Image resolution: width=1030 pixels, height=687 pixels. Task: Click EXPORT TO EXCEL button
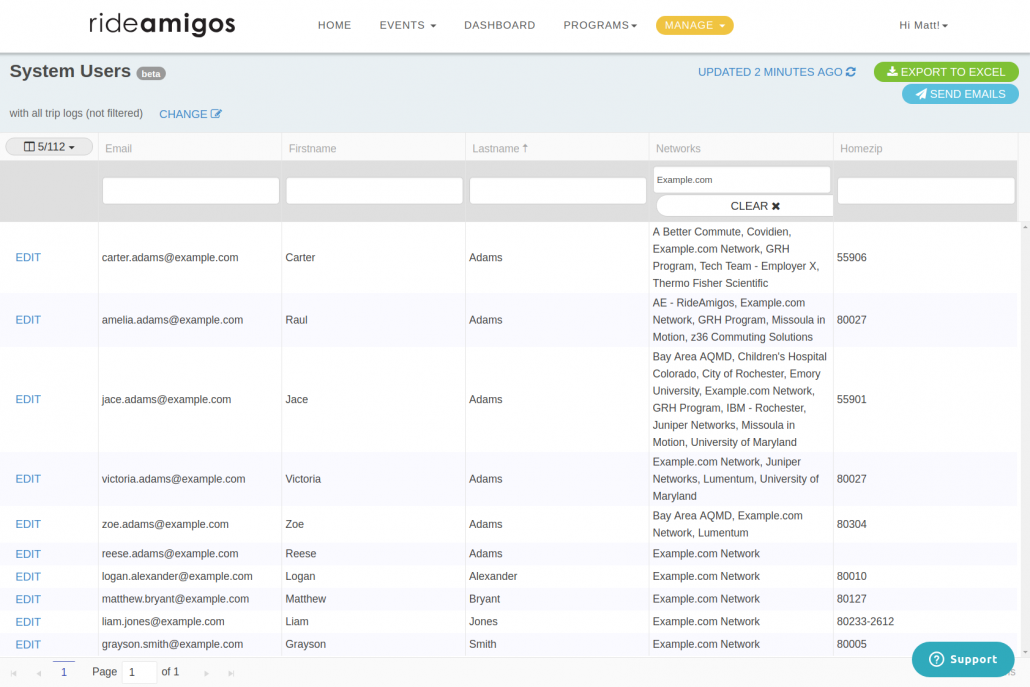coord(946,72)
